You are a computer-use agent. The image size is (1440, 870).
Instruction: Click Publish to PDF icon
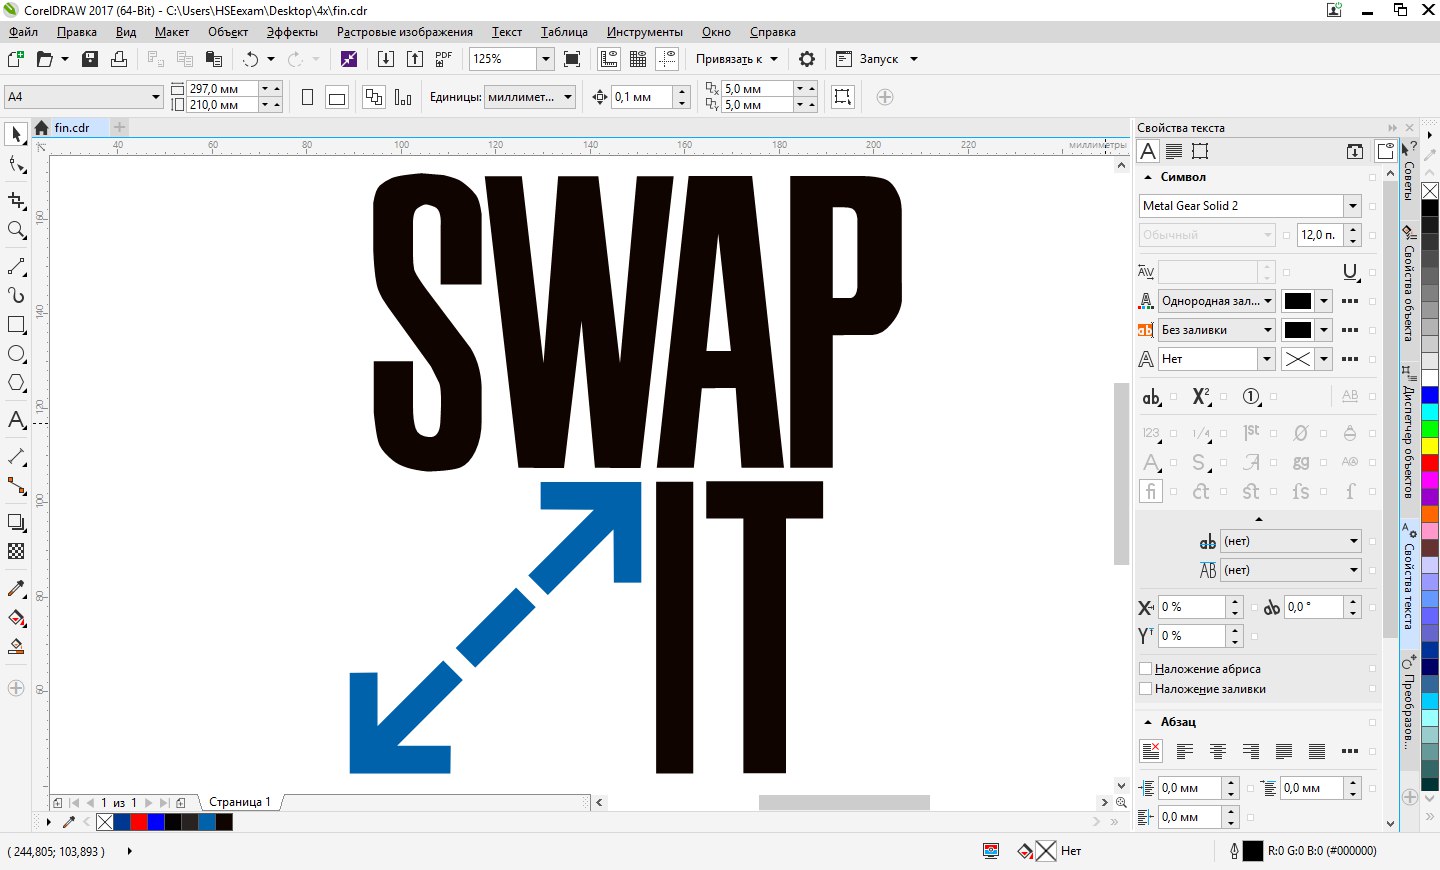(444, 59)
